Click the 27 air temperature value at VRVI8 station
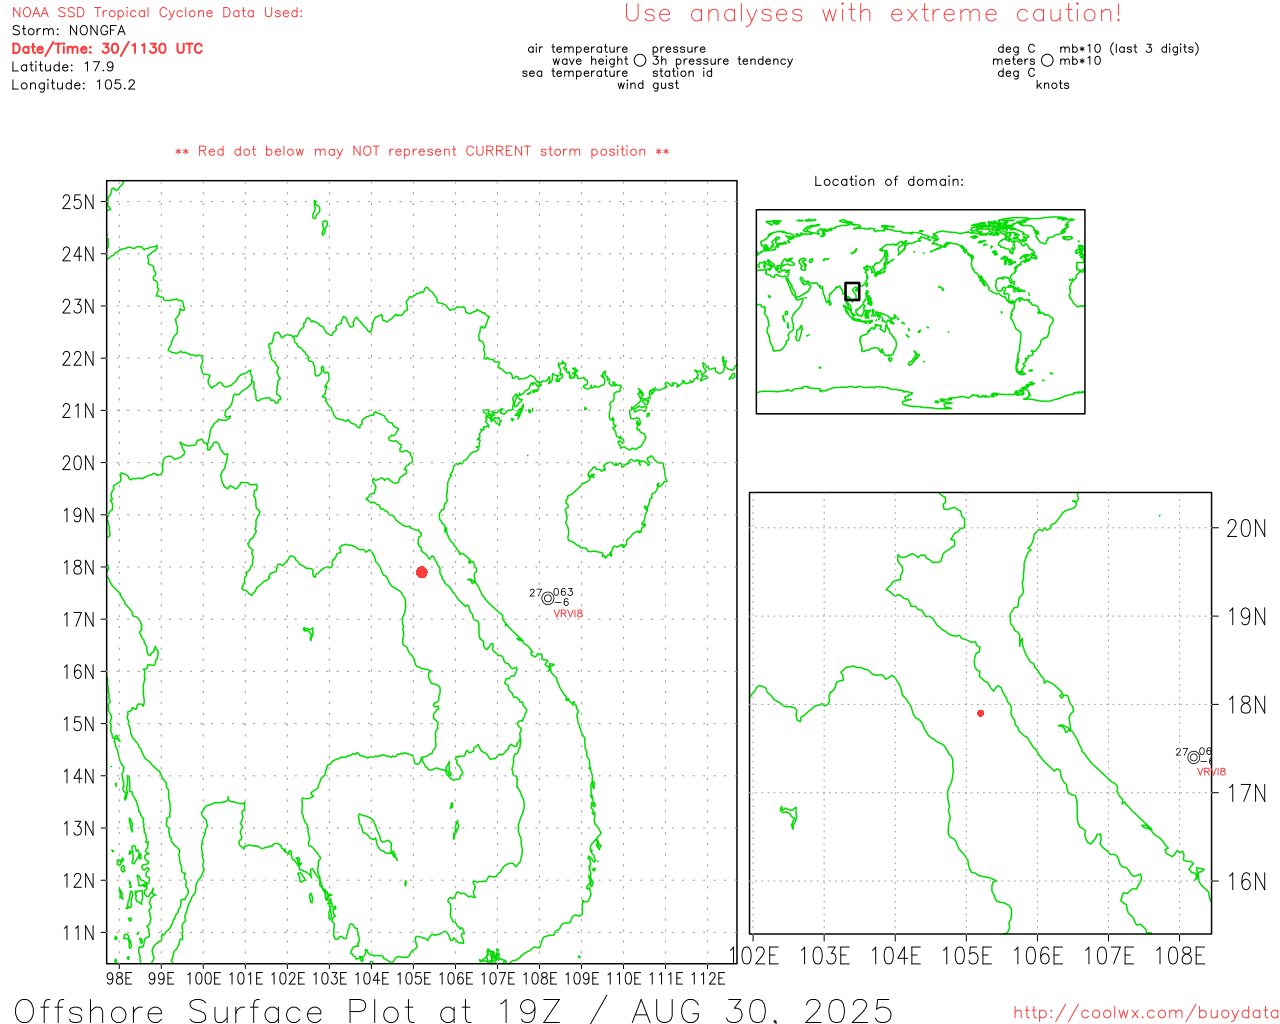Viewport: 1280px width, 1024px height. [536, 593]
